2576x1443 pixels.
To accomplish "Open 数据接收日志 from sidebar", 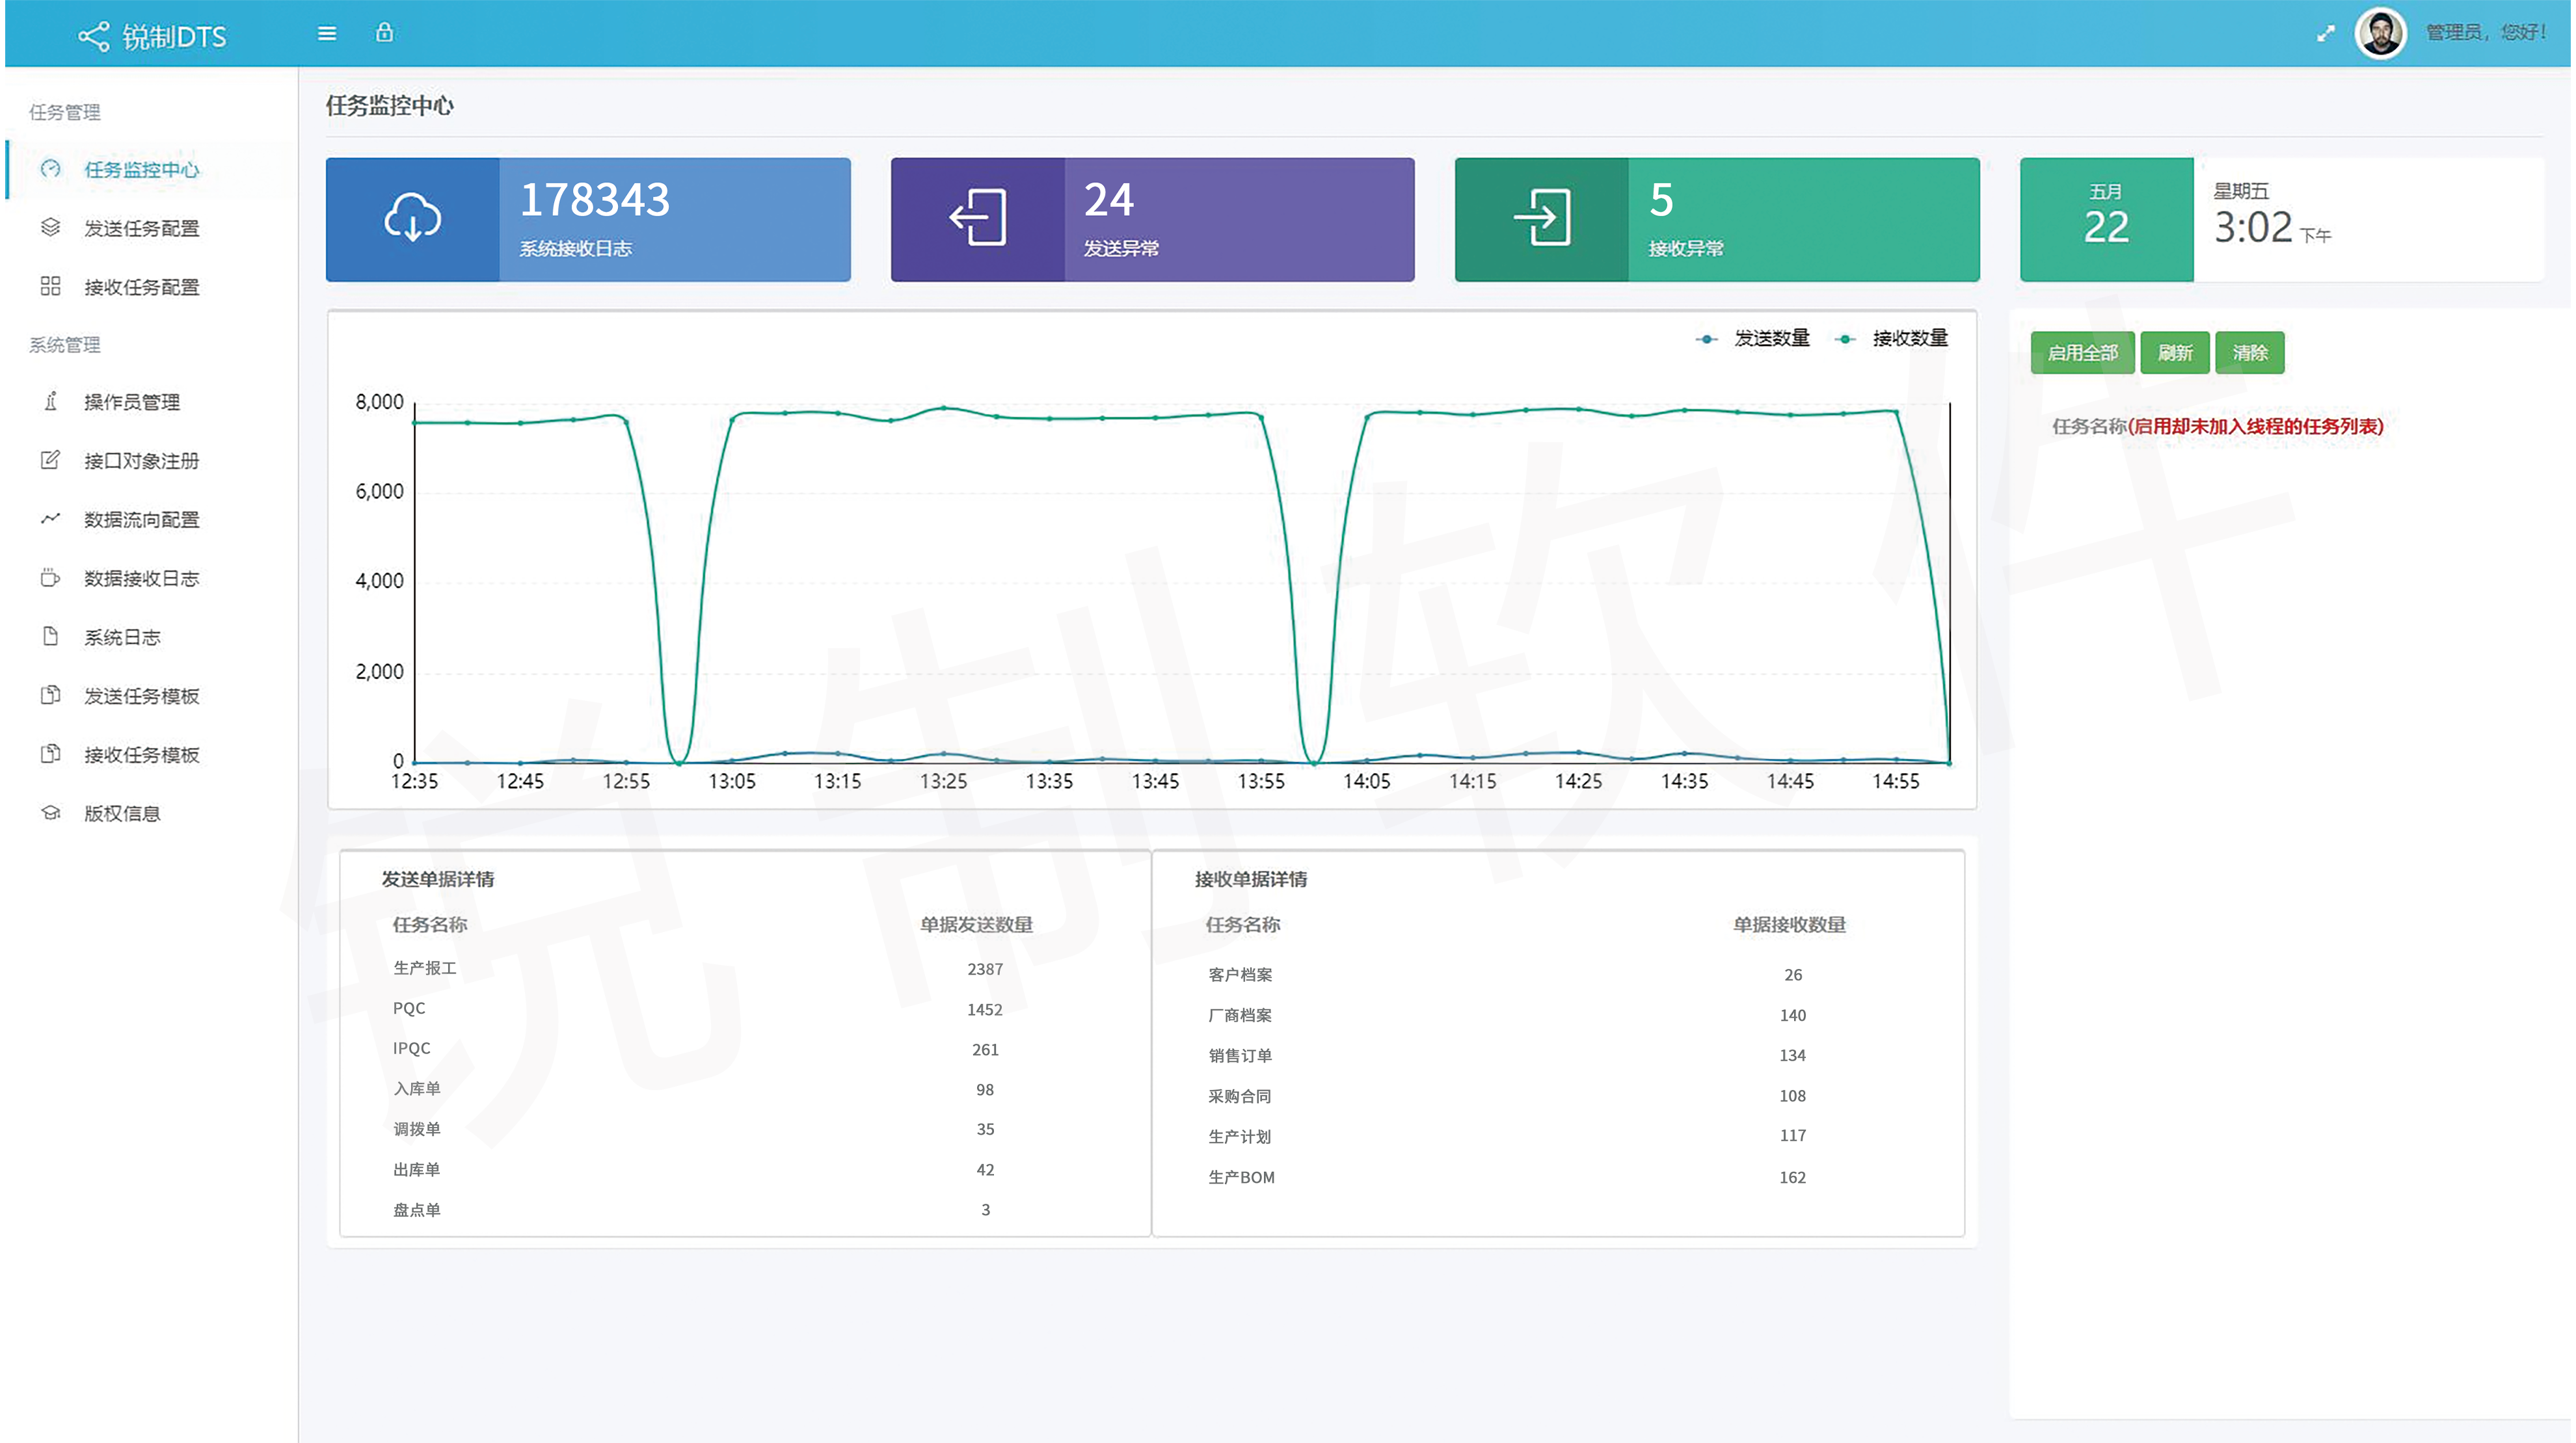I will pyautogui.click(x=141, y=578).
